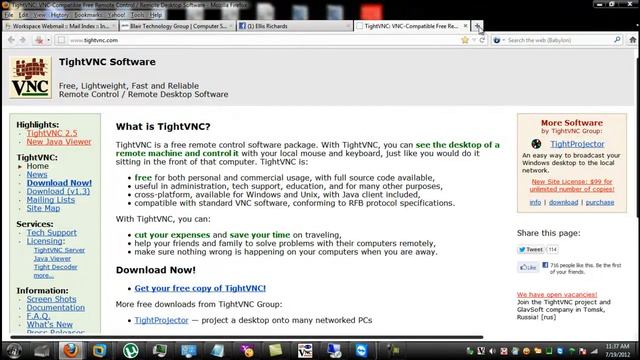Open the Help menu
Viewport: 640px width, 360px height.
click(156, 15)
